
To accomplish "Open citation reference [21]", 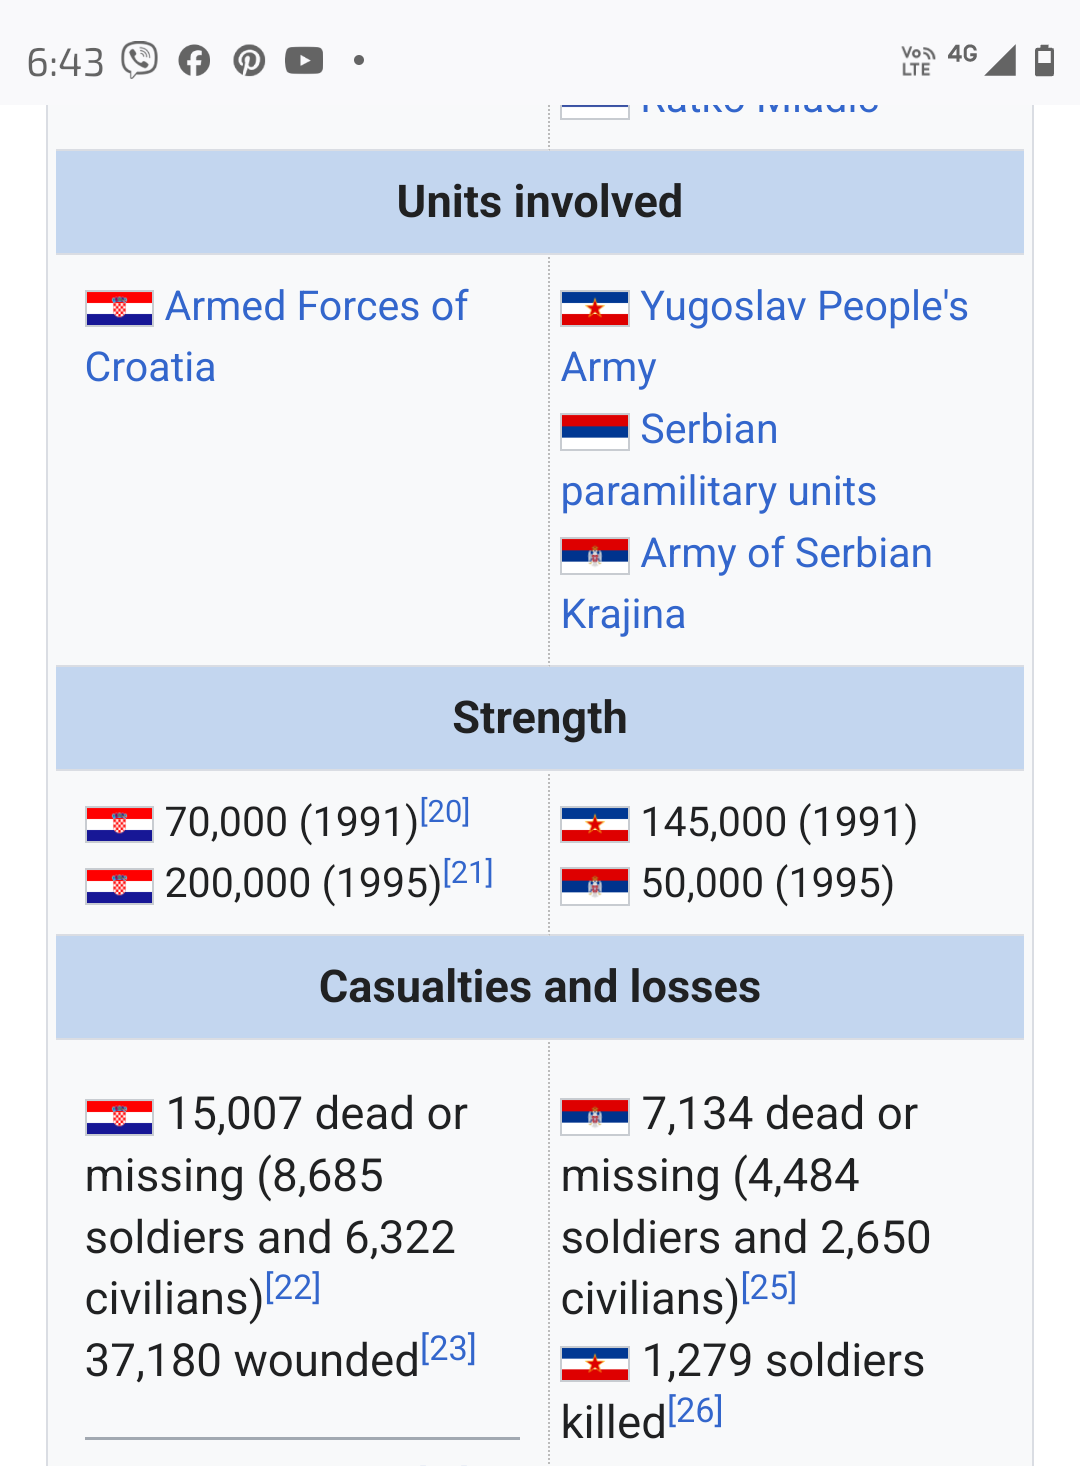I will (468, 873).
